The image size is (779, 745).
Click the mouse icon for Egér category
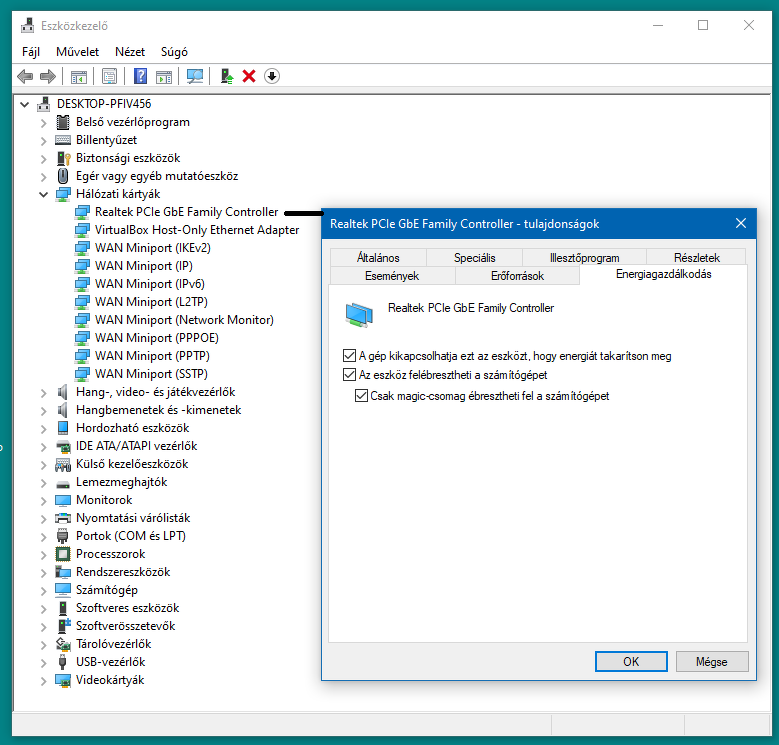coord(63,176)
